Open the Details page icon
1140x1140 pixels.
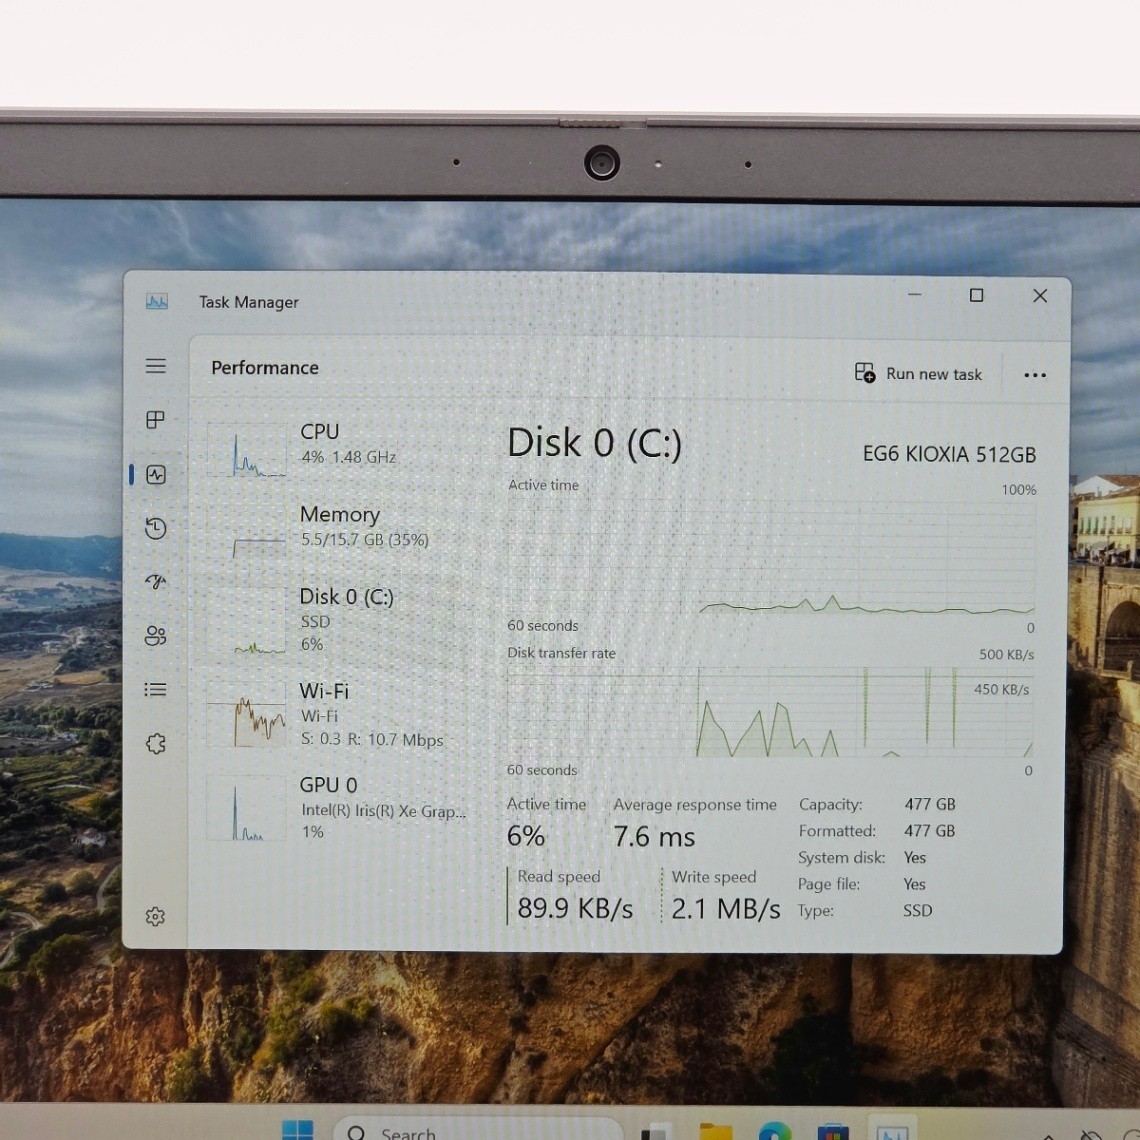point(156,689)
